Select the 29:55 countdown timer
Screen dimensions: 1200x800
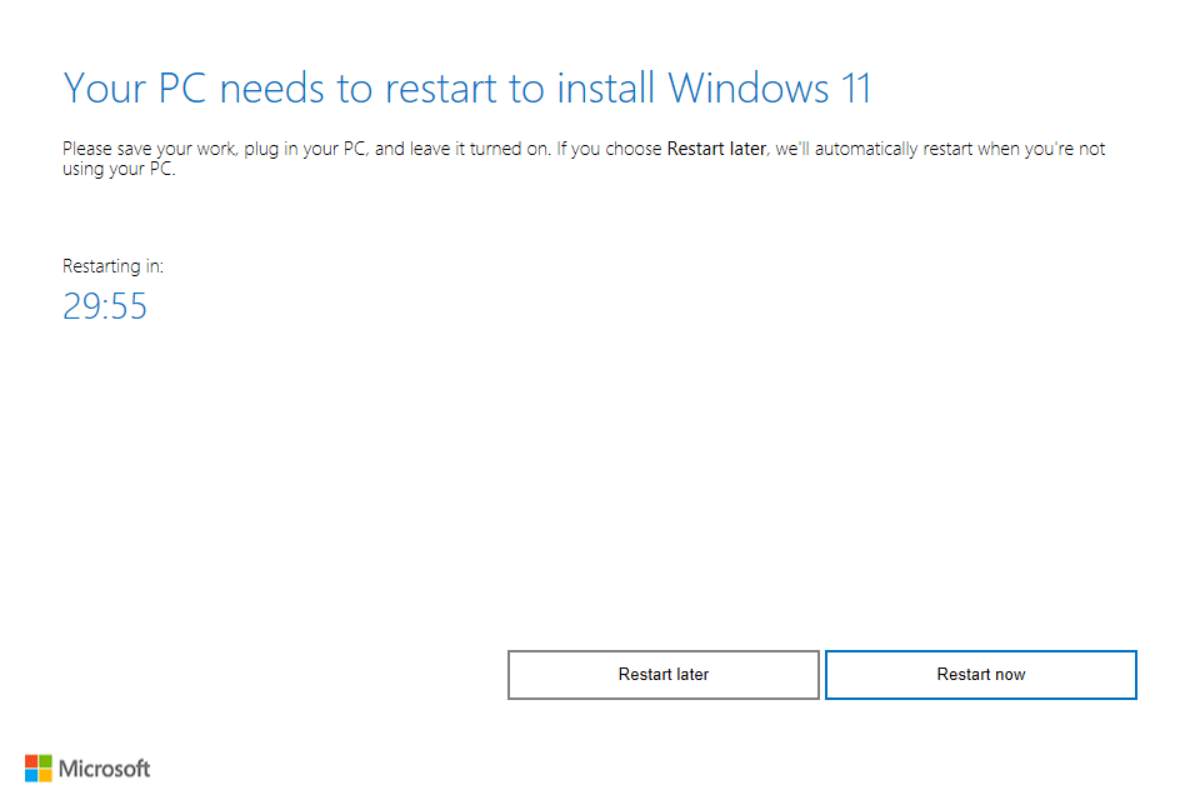pos(105,306)
